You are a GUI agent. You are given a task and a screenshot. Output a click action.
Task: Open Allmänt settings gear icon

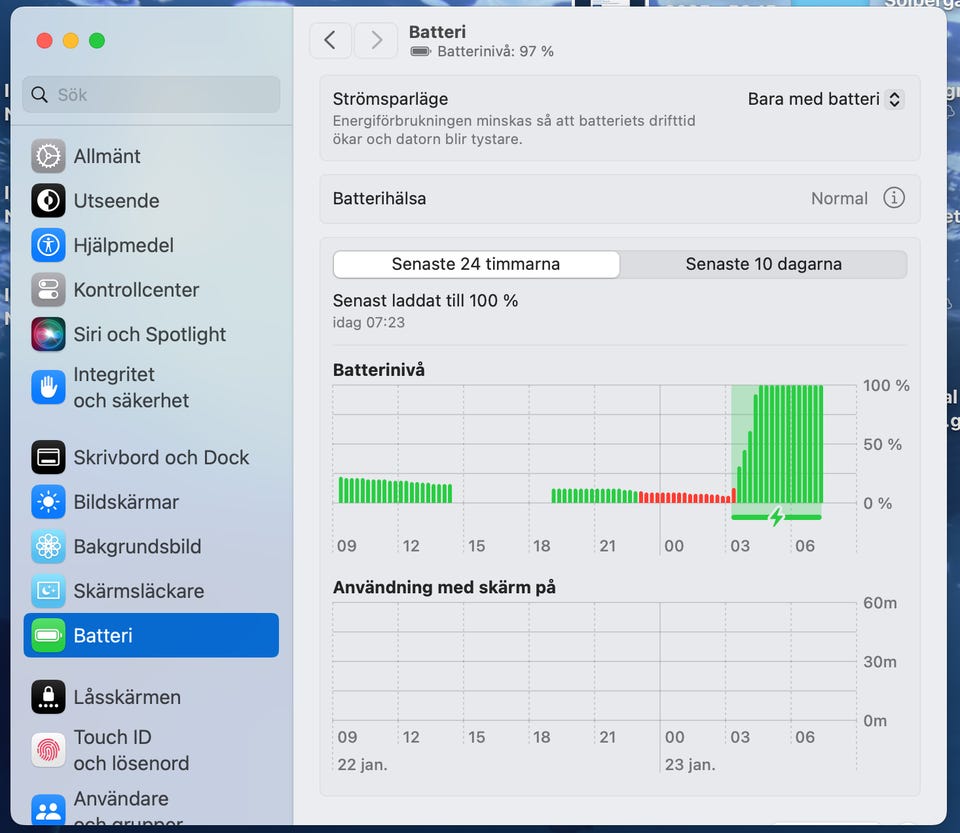tap(48, 156)
